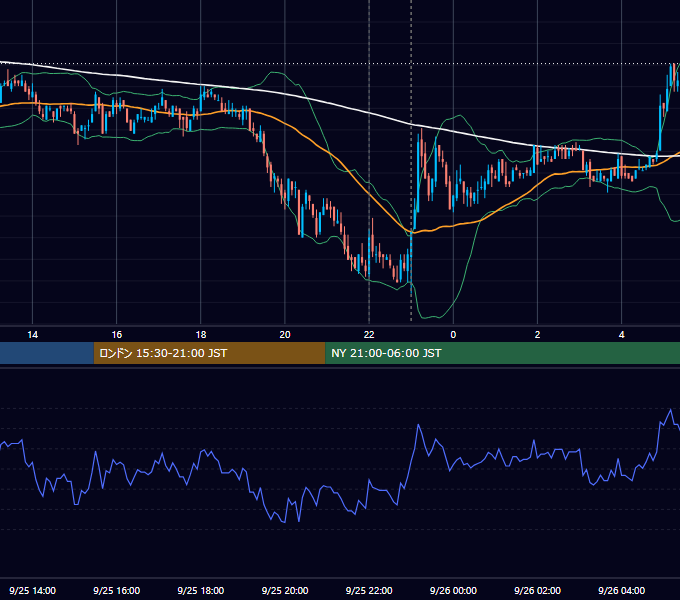680x600 pixels.
Task: Click the ロンドン 15:30-21:00 JST session bar
Action: point(209,353)
